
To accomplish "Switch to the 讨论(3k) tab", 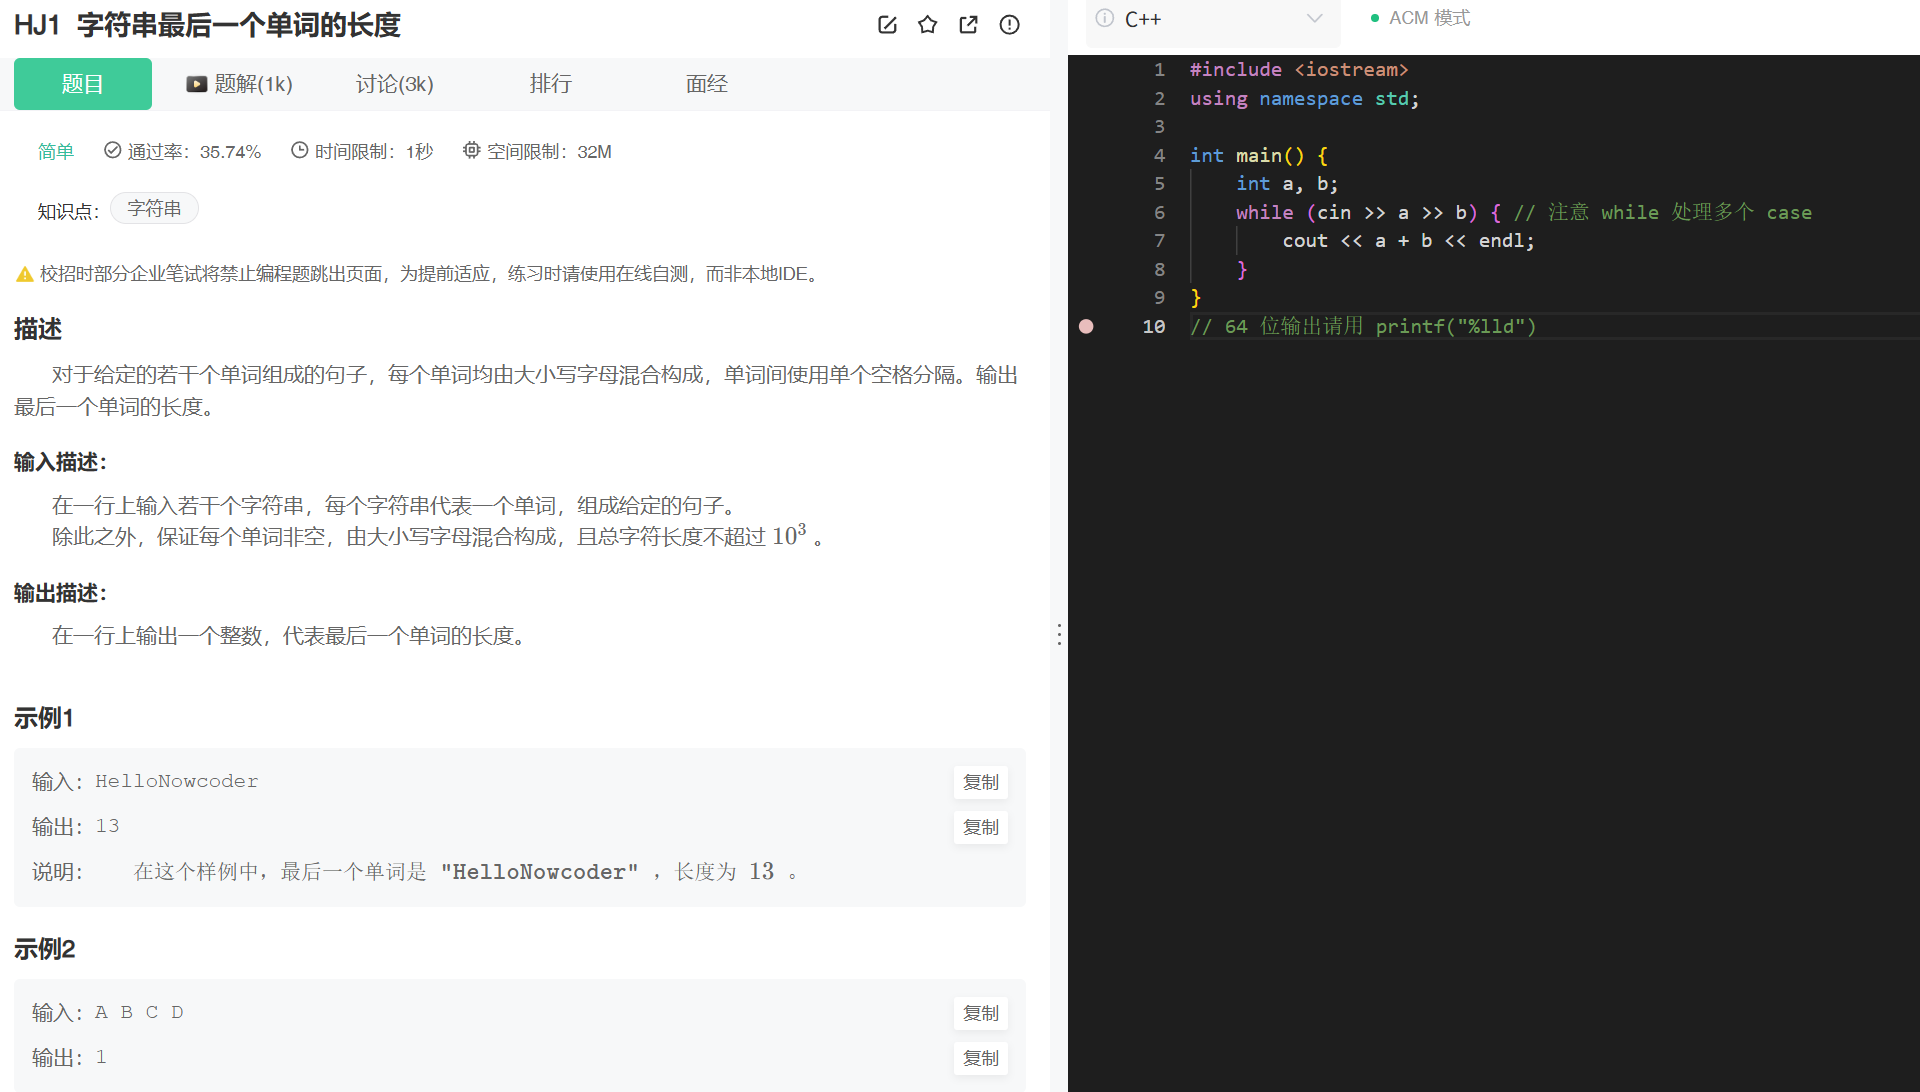I will (394, 84).
